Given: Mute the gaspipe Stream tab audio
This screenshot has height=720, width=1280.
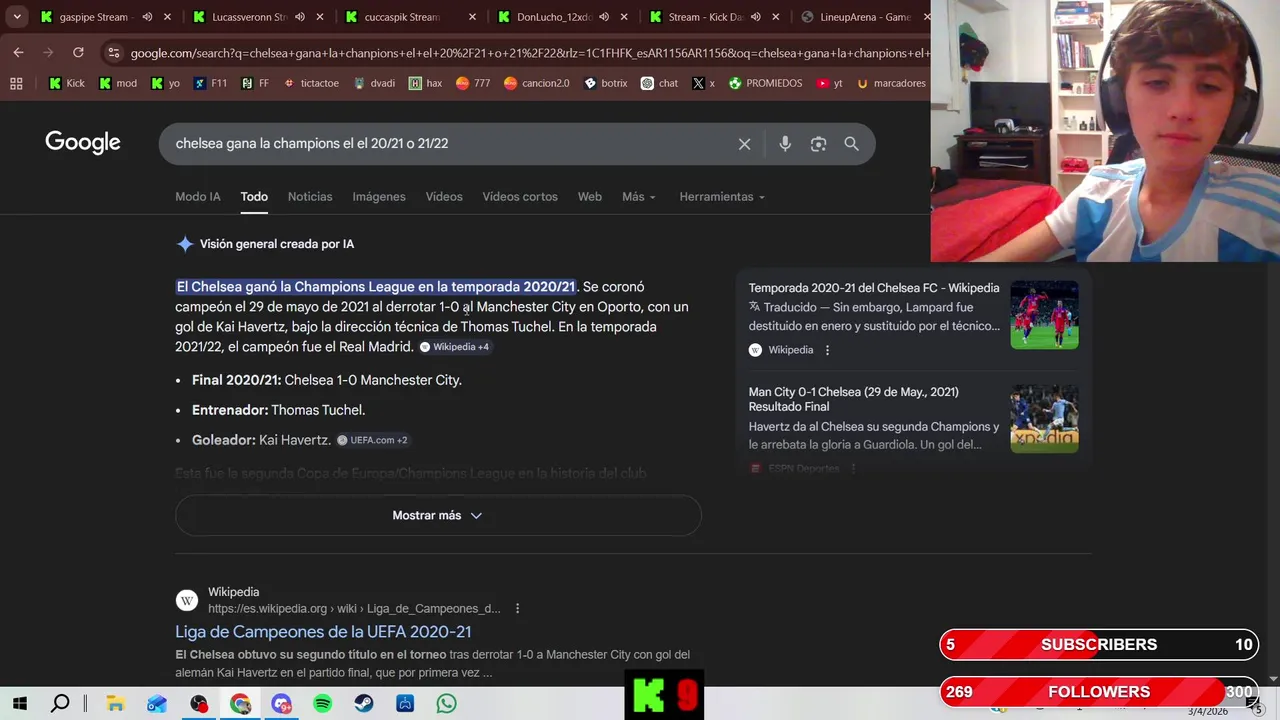Looking at the screenshot, I should 147,17.
